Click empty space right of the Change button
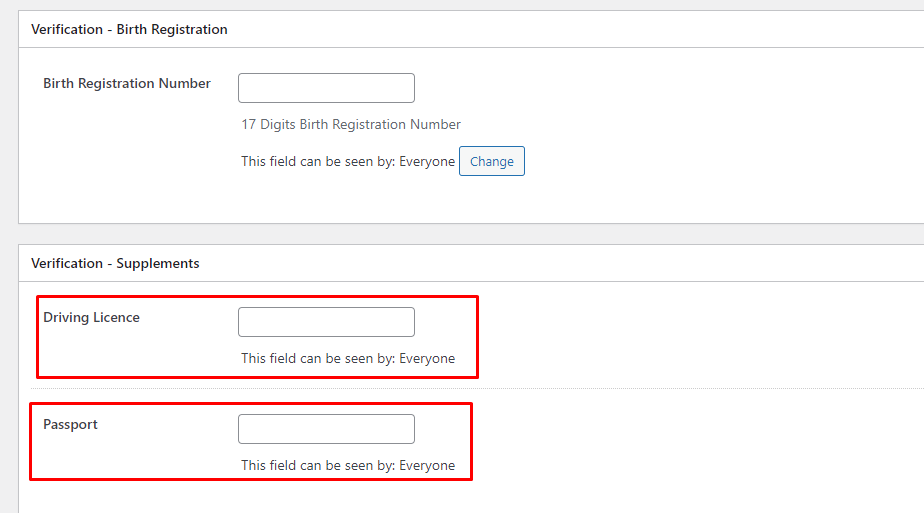This screenshot has width=924, height=513. [700, 161]
